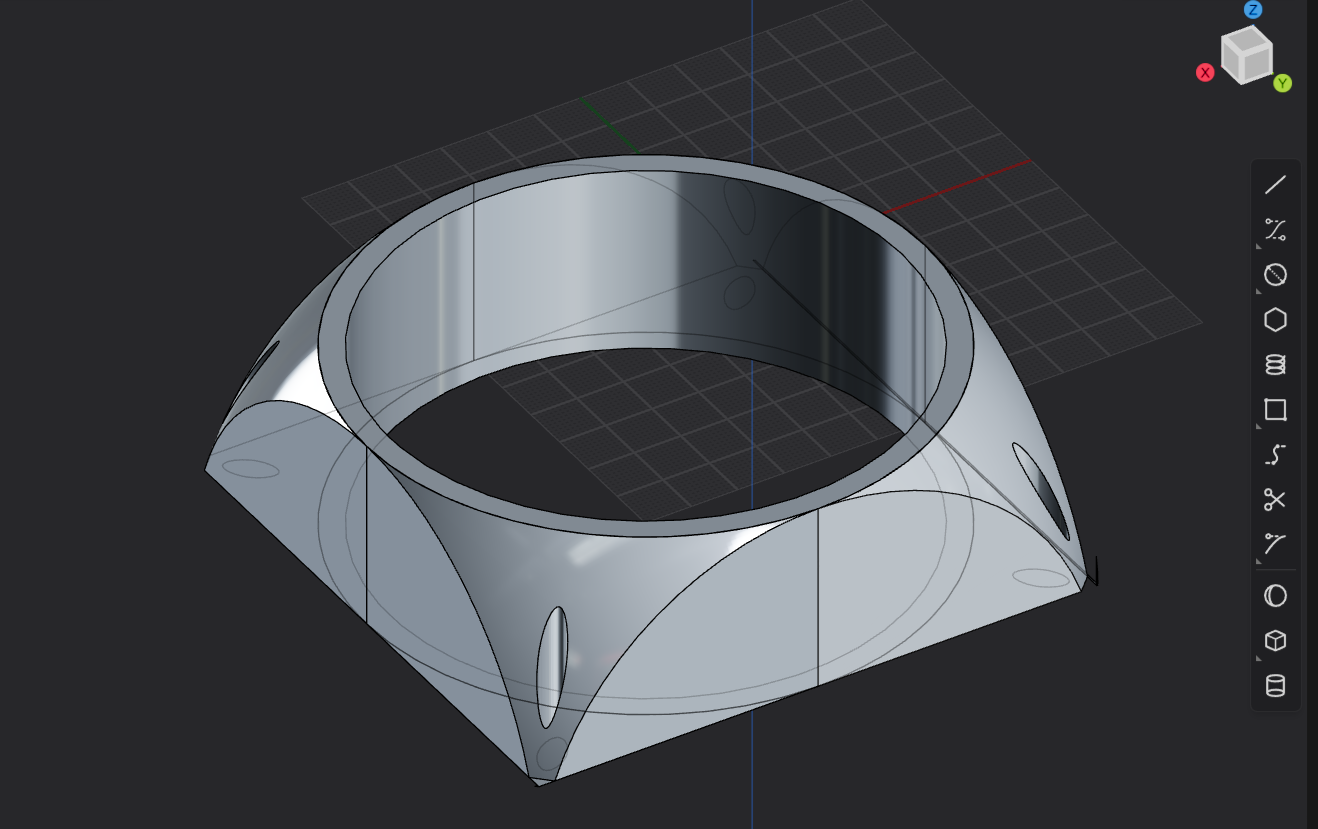This screenshot has width=1318, height=829.
Task: Click the green Y axis on view gizmo
Action: pyautogui.click(x=1282, y=83)
